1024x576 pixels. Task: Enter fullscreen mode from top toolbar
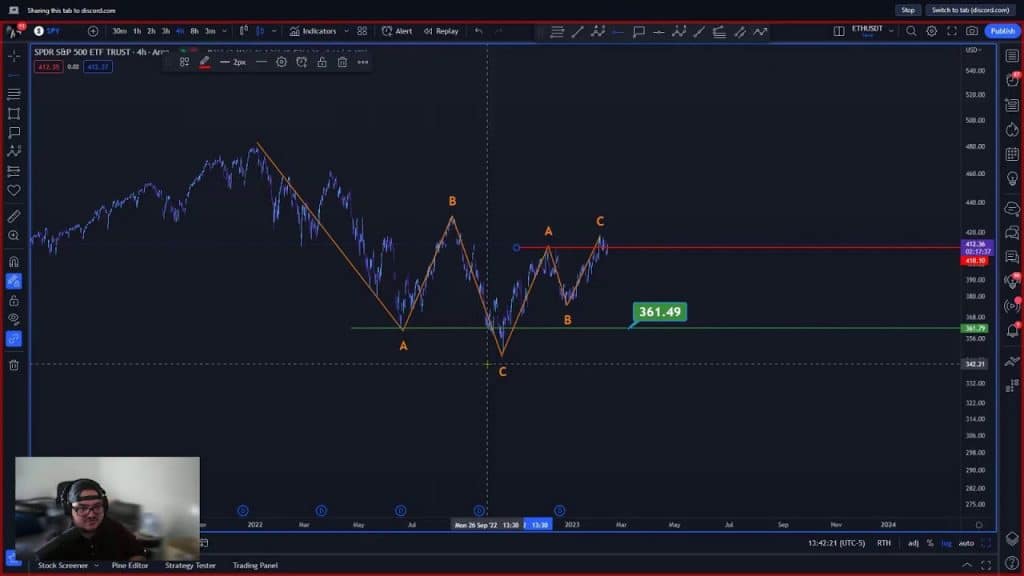951,31
